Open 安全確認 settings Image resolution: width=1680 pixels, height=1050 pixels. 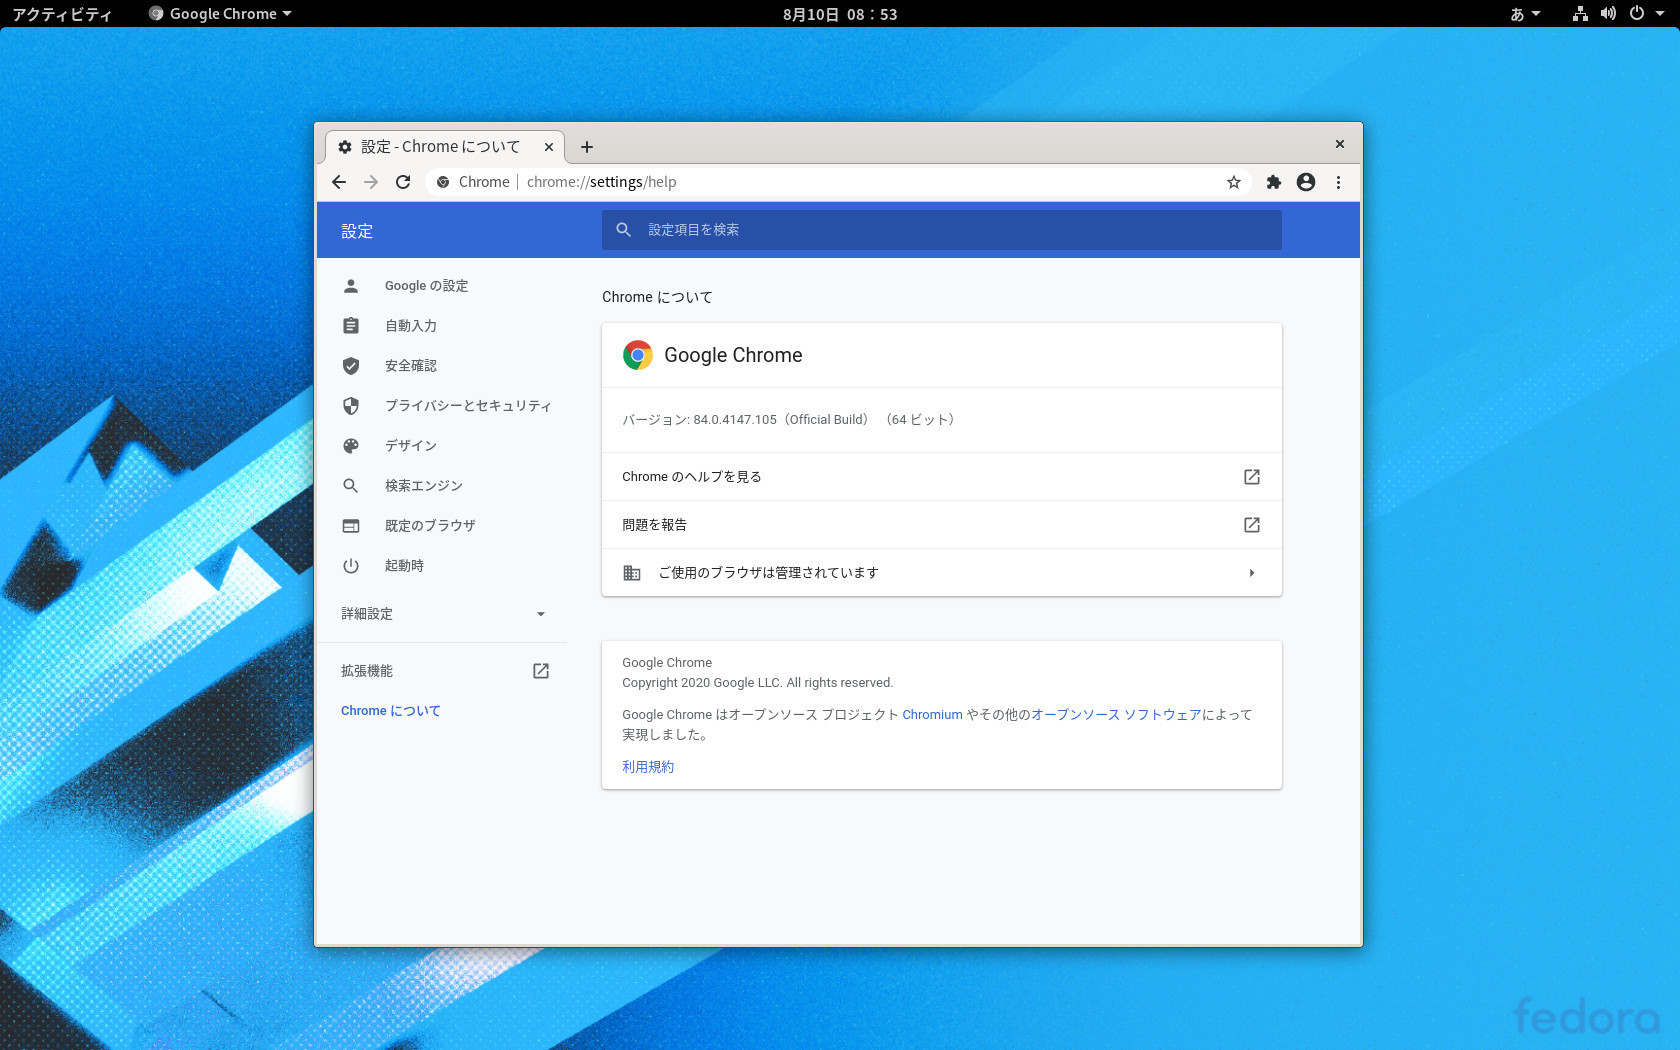tap(411, 366)
